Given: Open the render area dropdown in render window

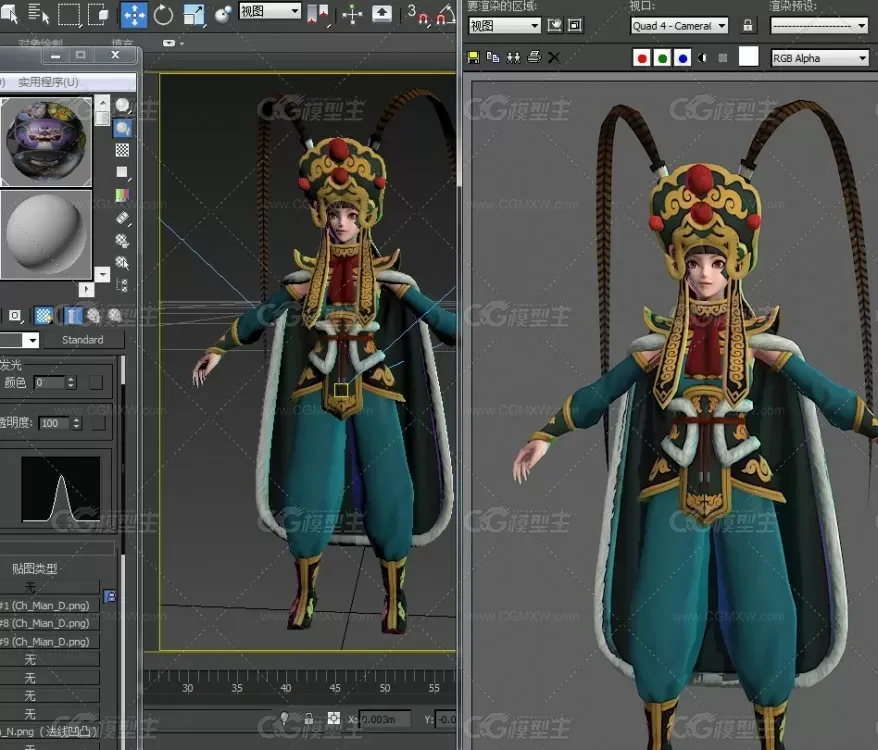Looking at the screenshot, I should point(505,25).
